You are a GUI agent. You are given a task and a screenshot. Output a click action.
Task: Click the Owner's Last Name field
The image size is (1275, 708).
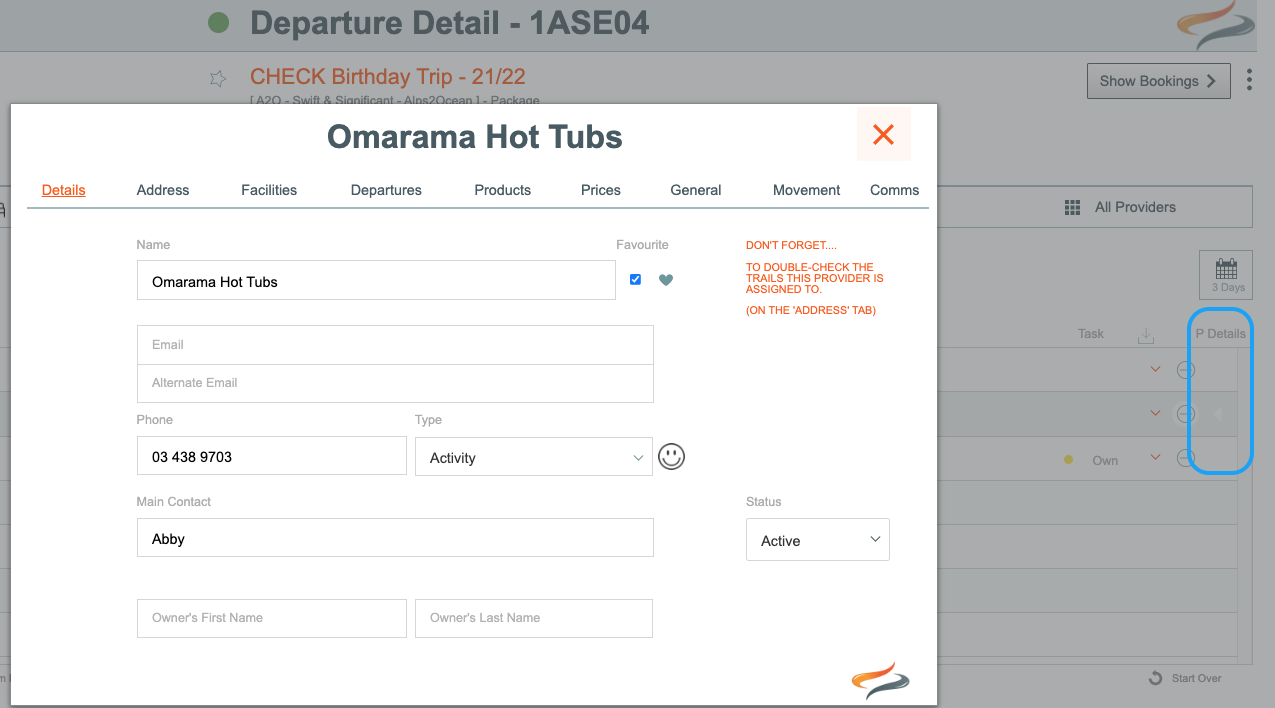pyautogui.click(x=534, y=618)
